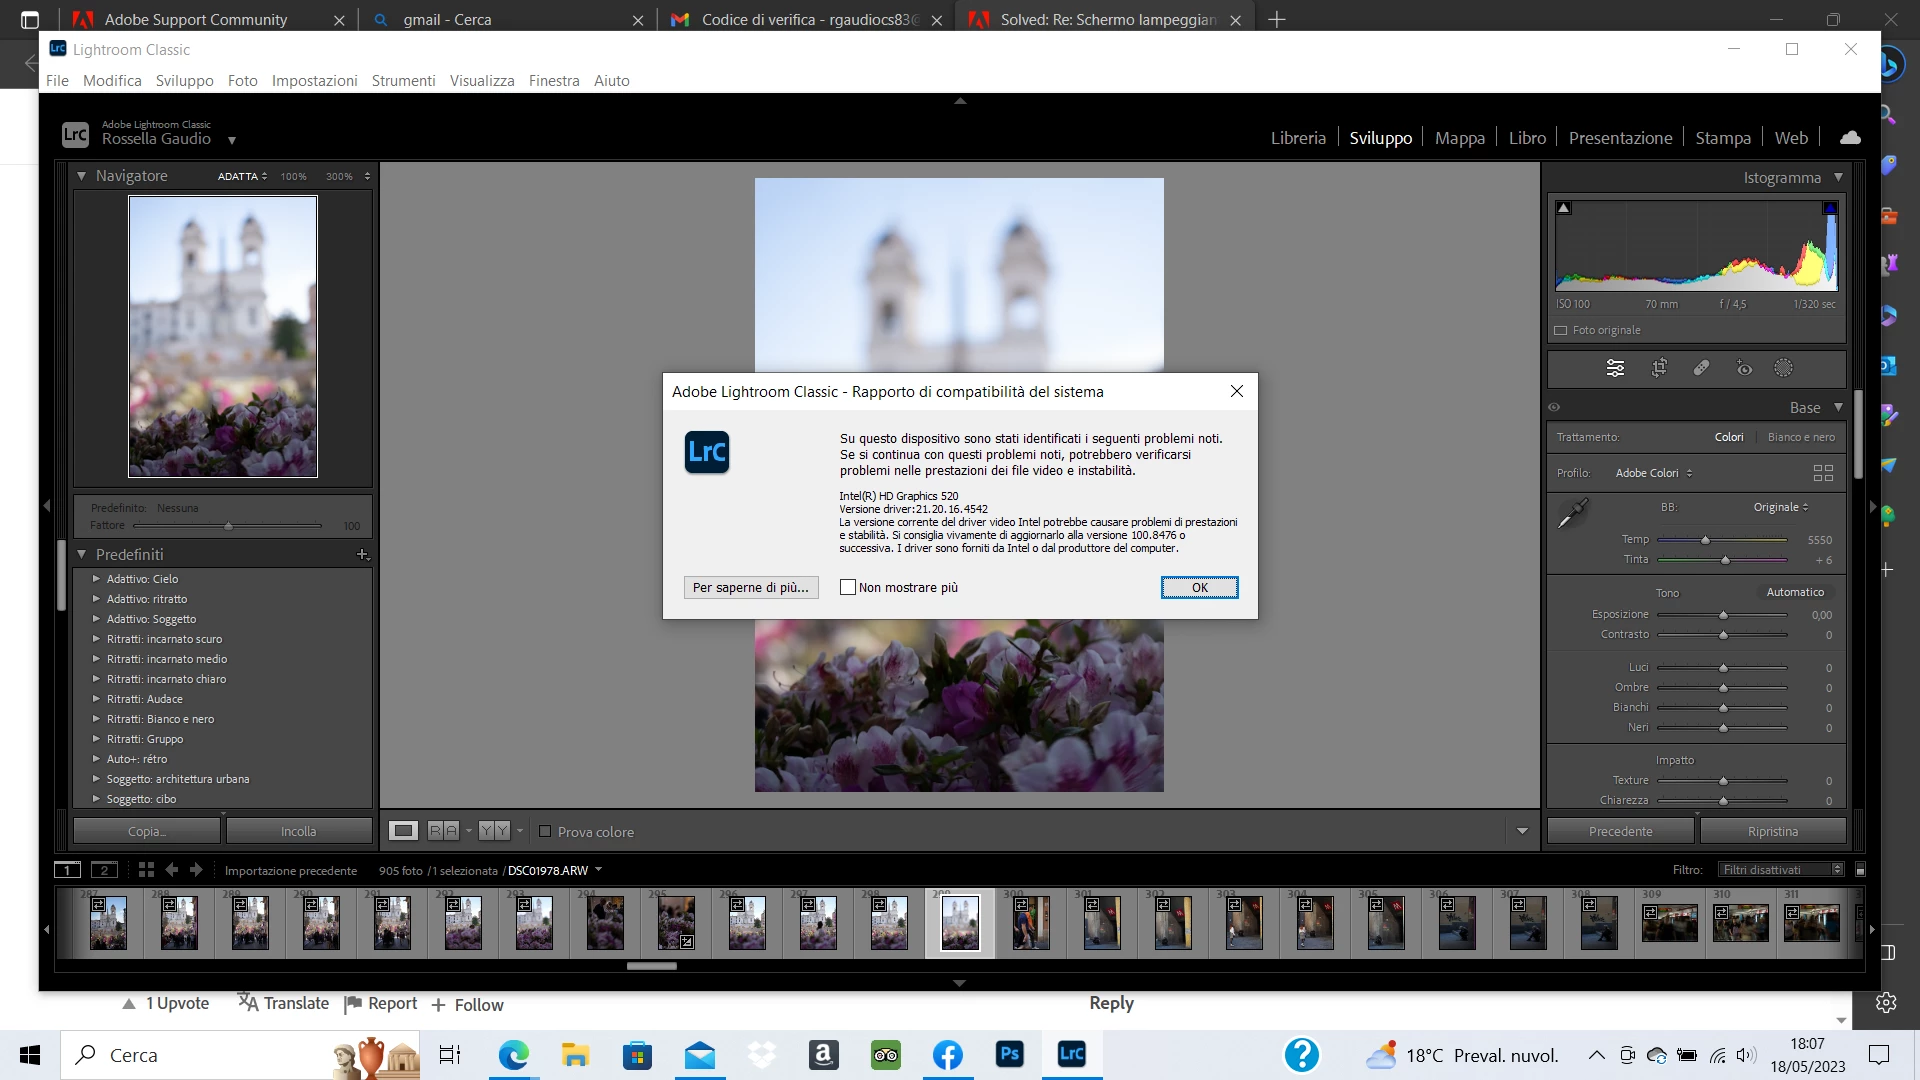Switch to the Libreria module
Screen dimensions: 1920x1080
click(x=1298, y=138)
